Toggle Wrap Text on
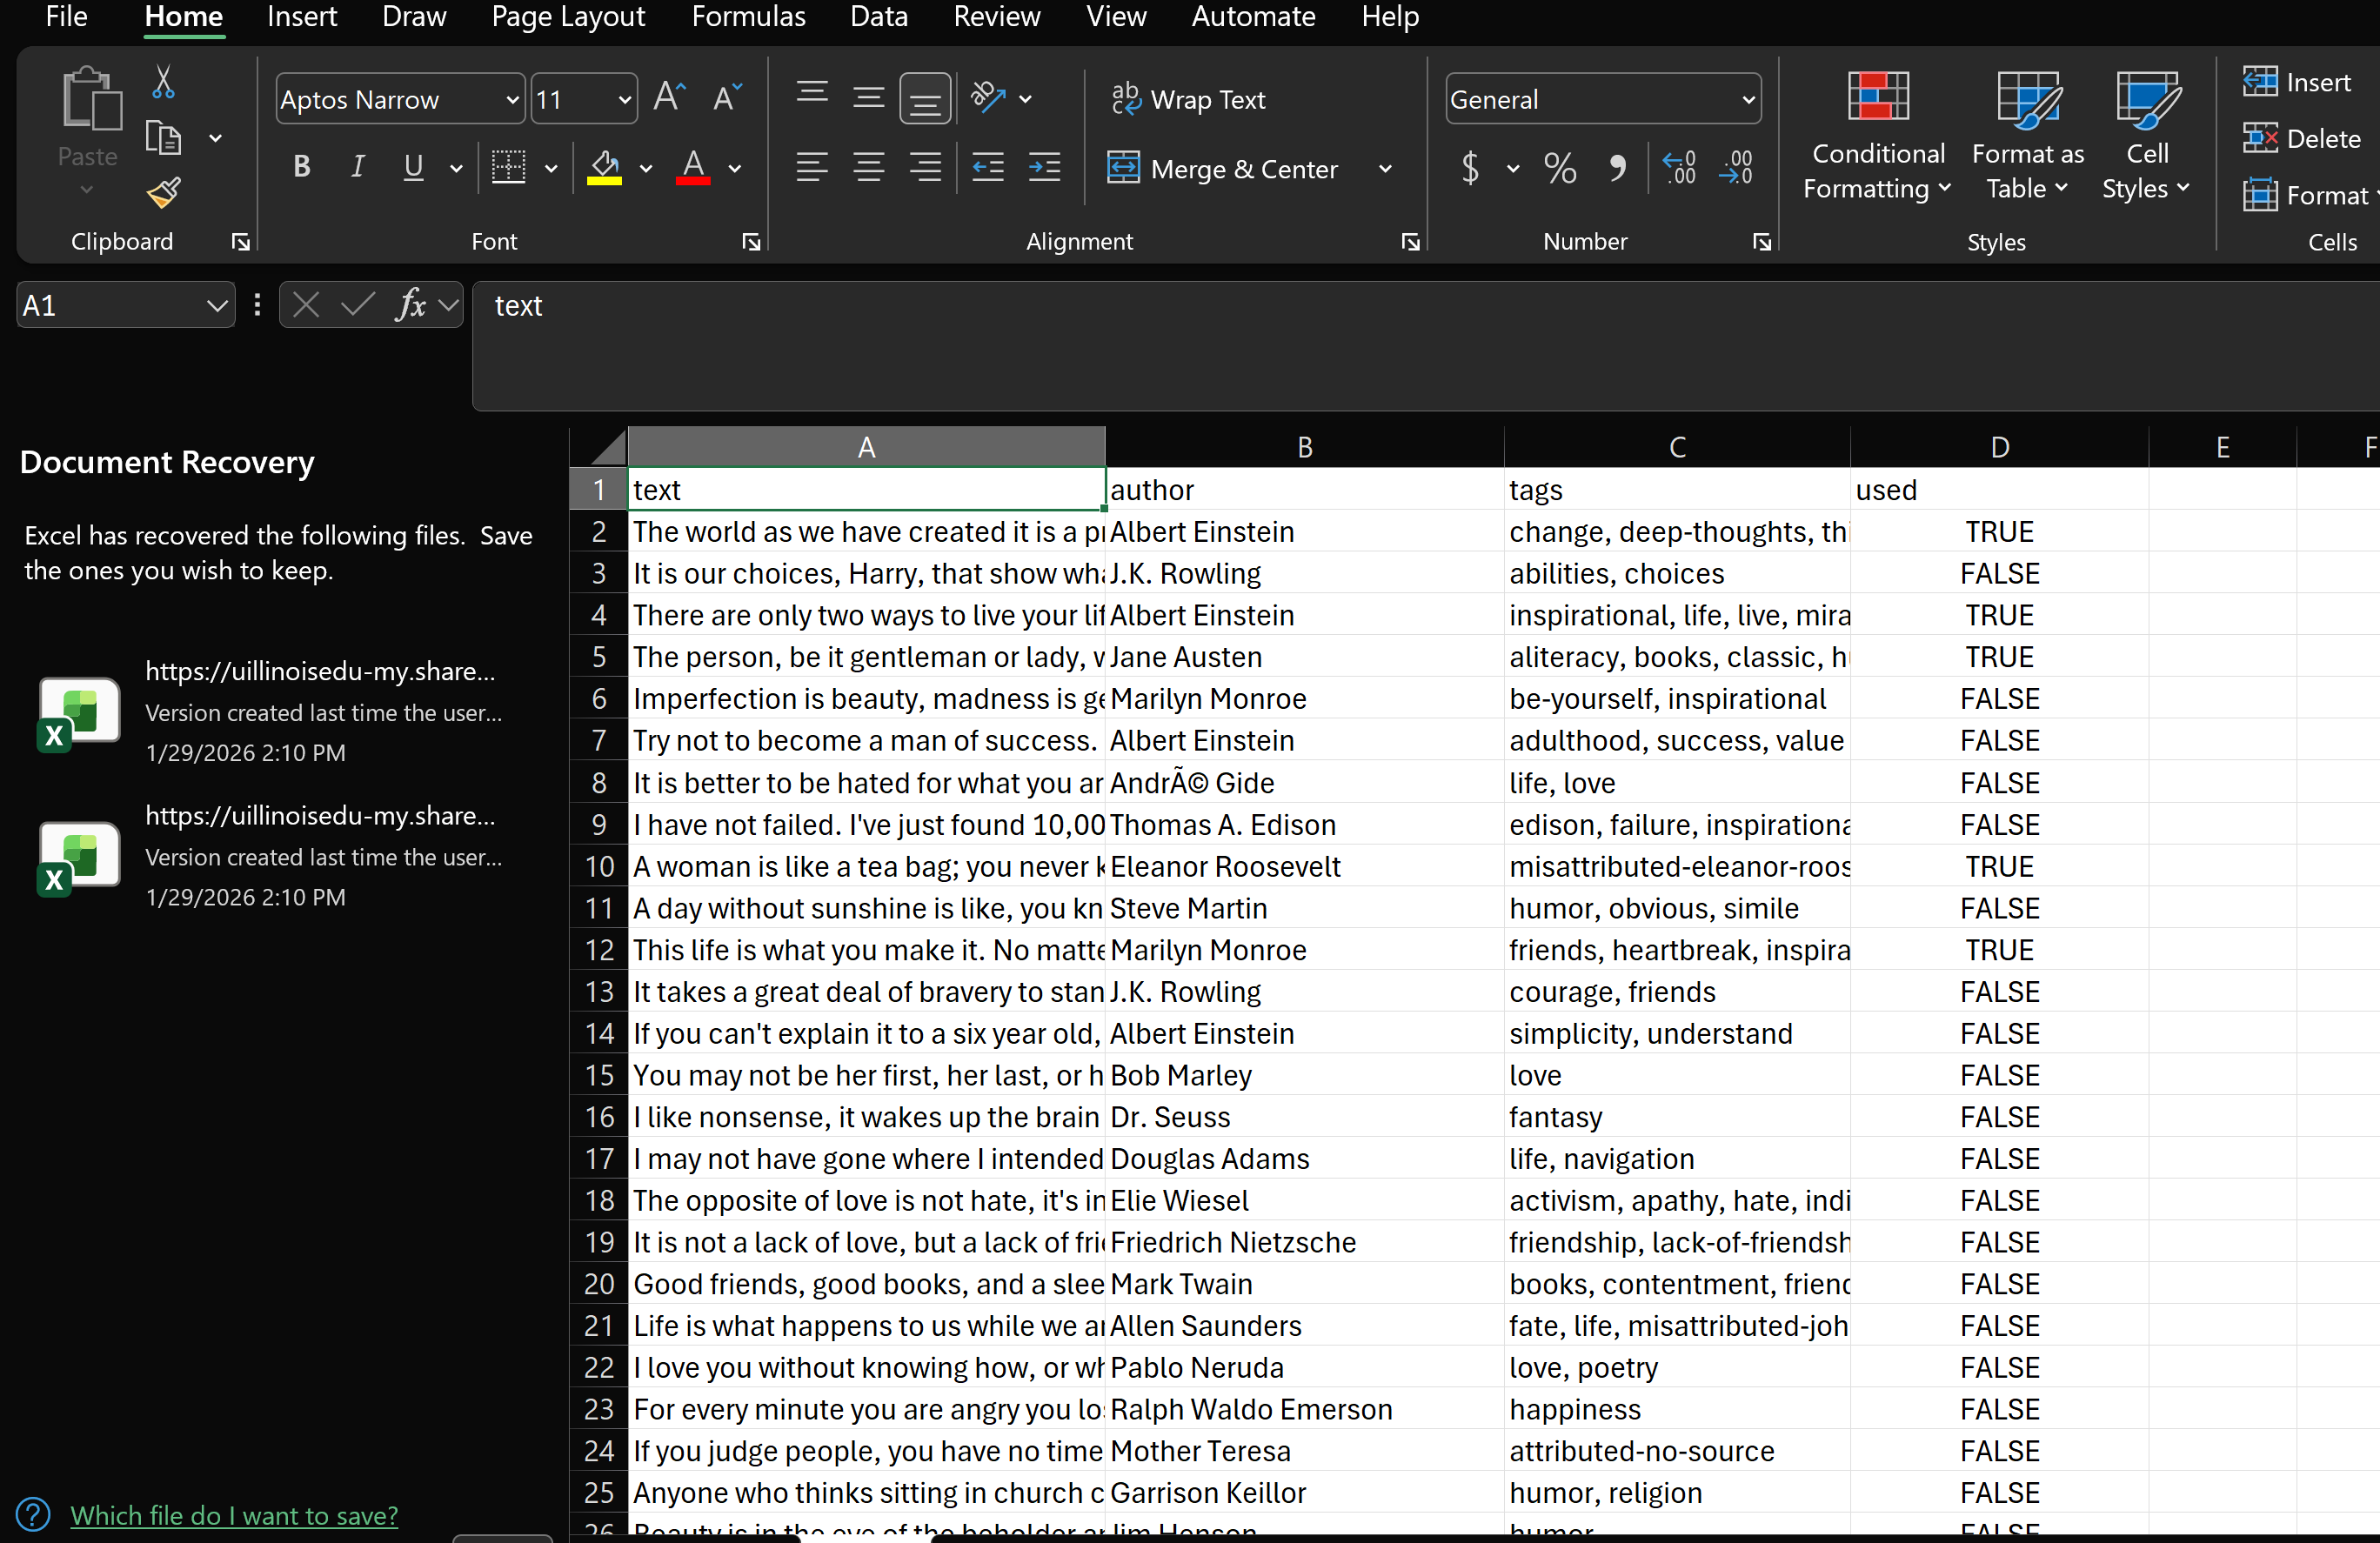The height and width of the screenshot is (1543, 2380). point(1188,99)
